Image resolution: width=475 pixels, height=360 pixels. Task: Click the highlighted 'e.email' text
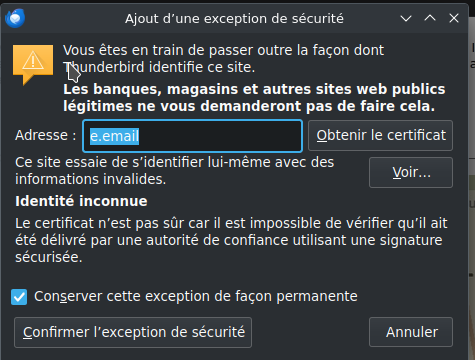(114, 136)
